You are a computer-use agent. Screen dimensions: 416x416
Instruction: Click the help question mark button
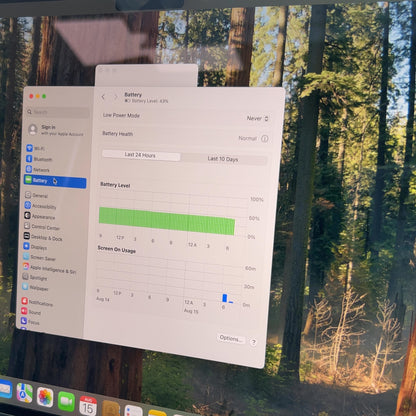point(253,342)
